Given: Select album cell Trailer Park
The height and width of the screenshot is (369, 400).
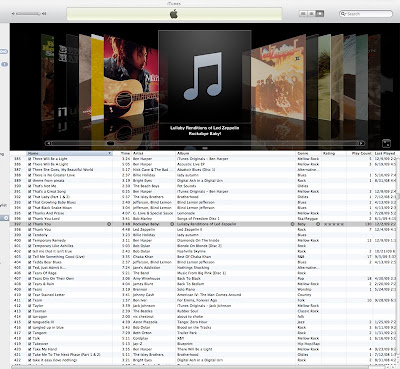Looking at the screenshot, I should (x=186, y=333).
